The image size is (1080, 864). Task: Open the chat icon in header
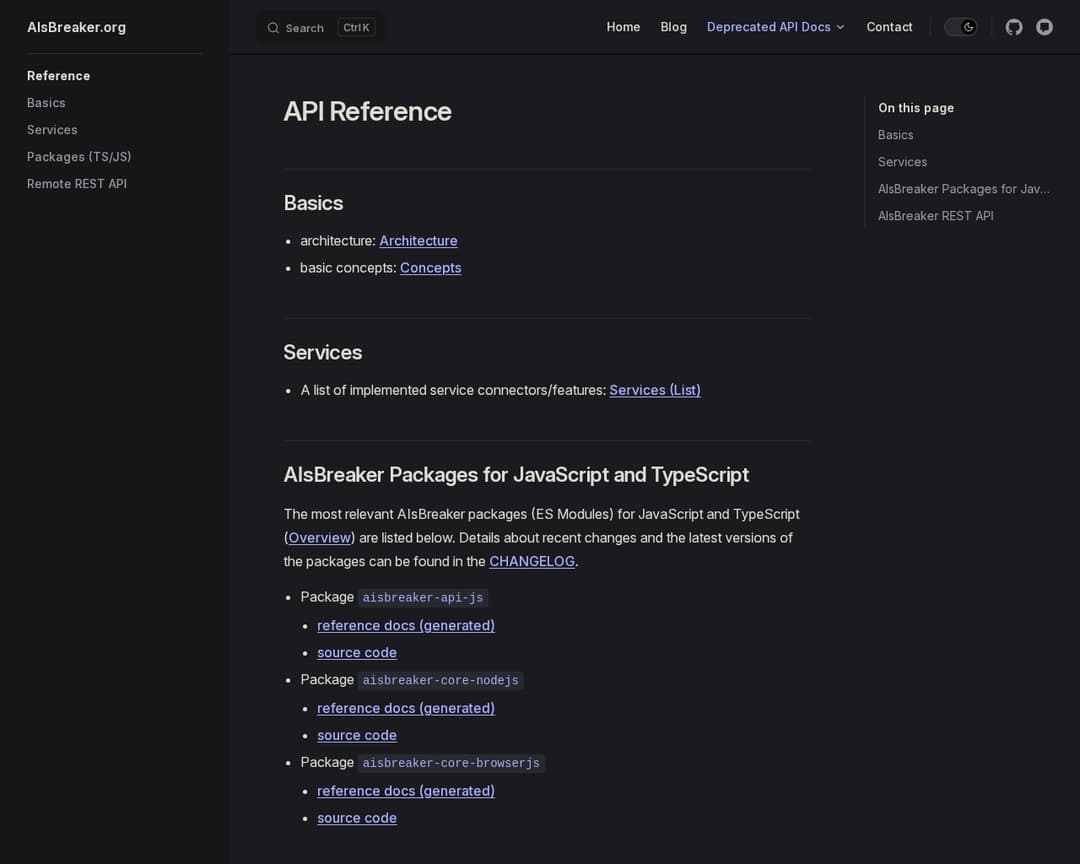(x=1044, y=28)
